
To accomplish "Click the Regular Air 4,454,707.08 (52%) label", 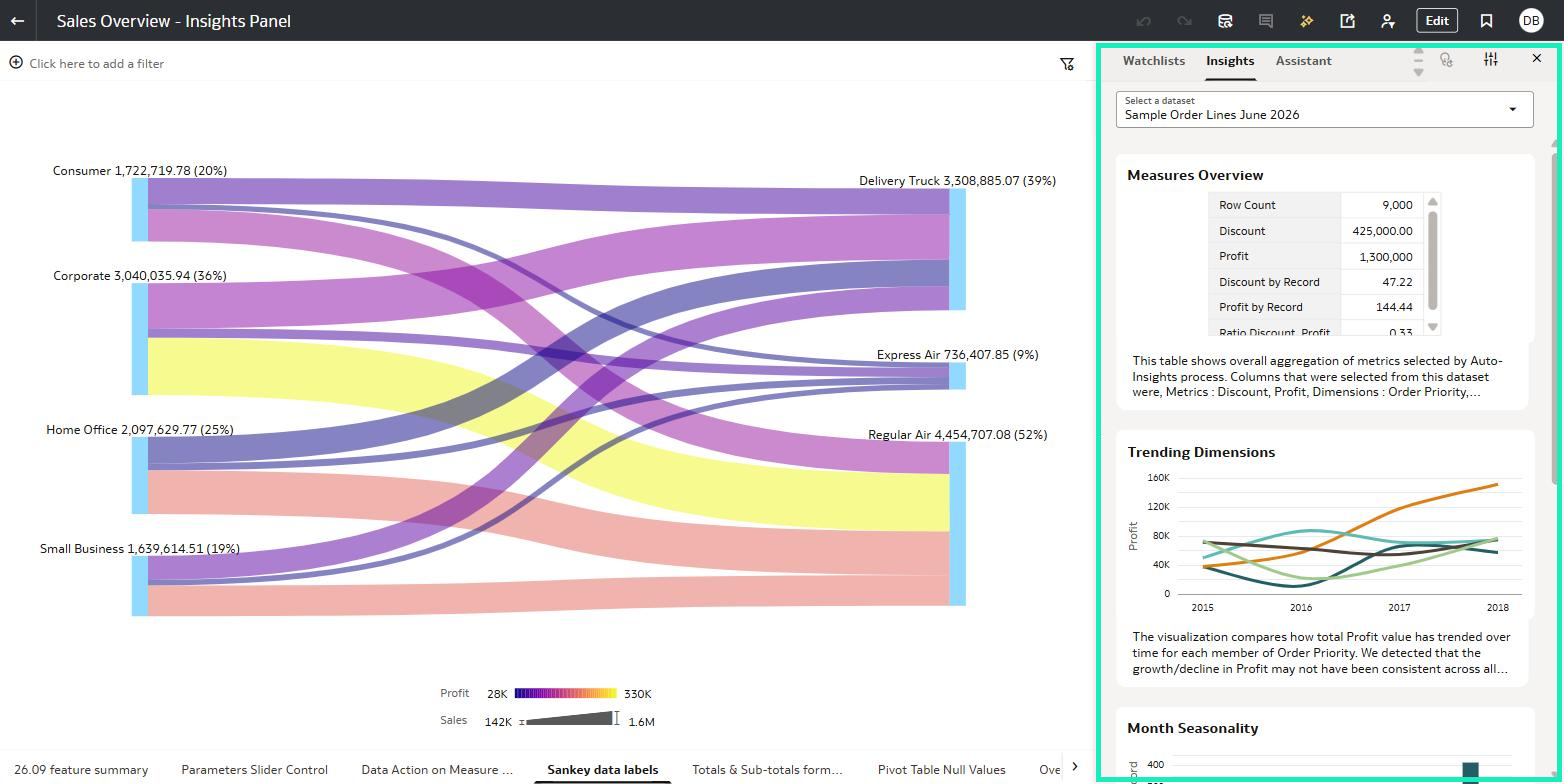I will (x=957, y=434).
